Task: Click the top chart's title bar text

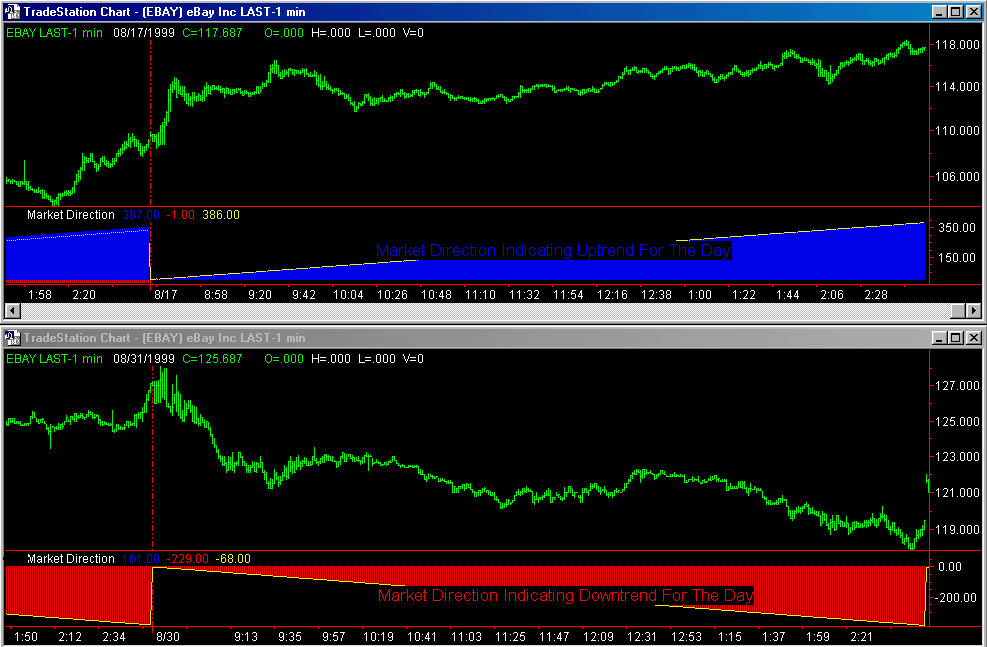Action: point(164,11)
